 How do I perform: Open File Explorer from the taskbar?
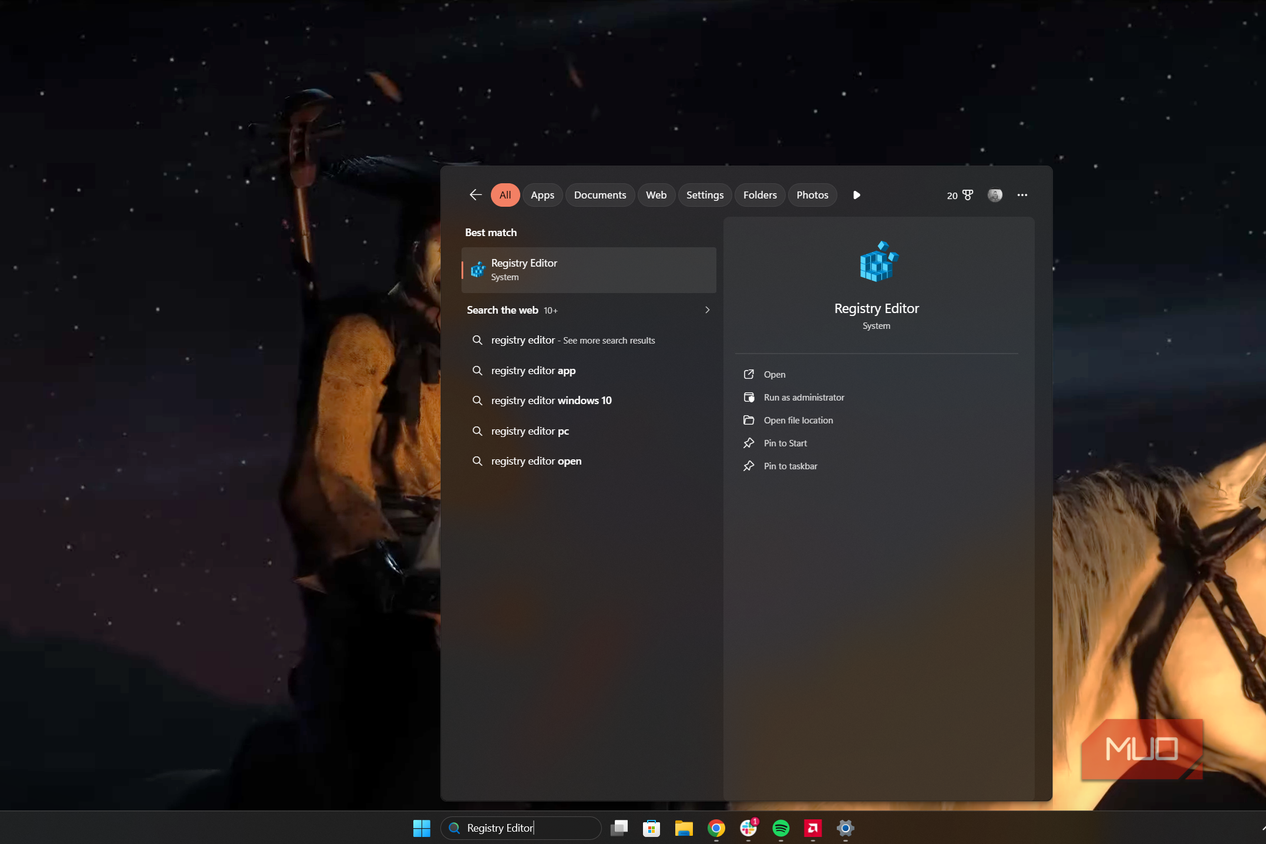[684, 828]
